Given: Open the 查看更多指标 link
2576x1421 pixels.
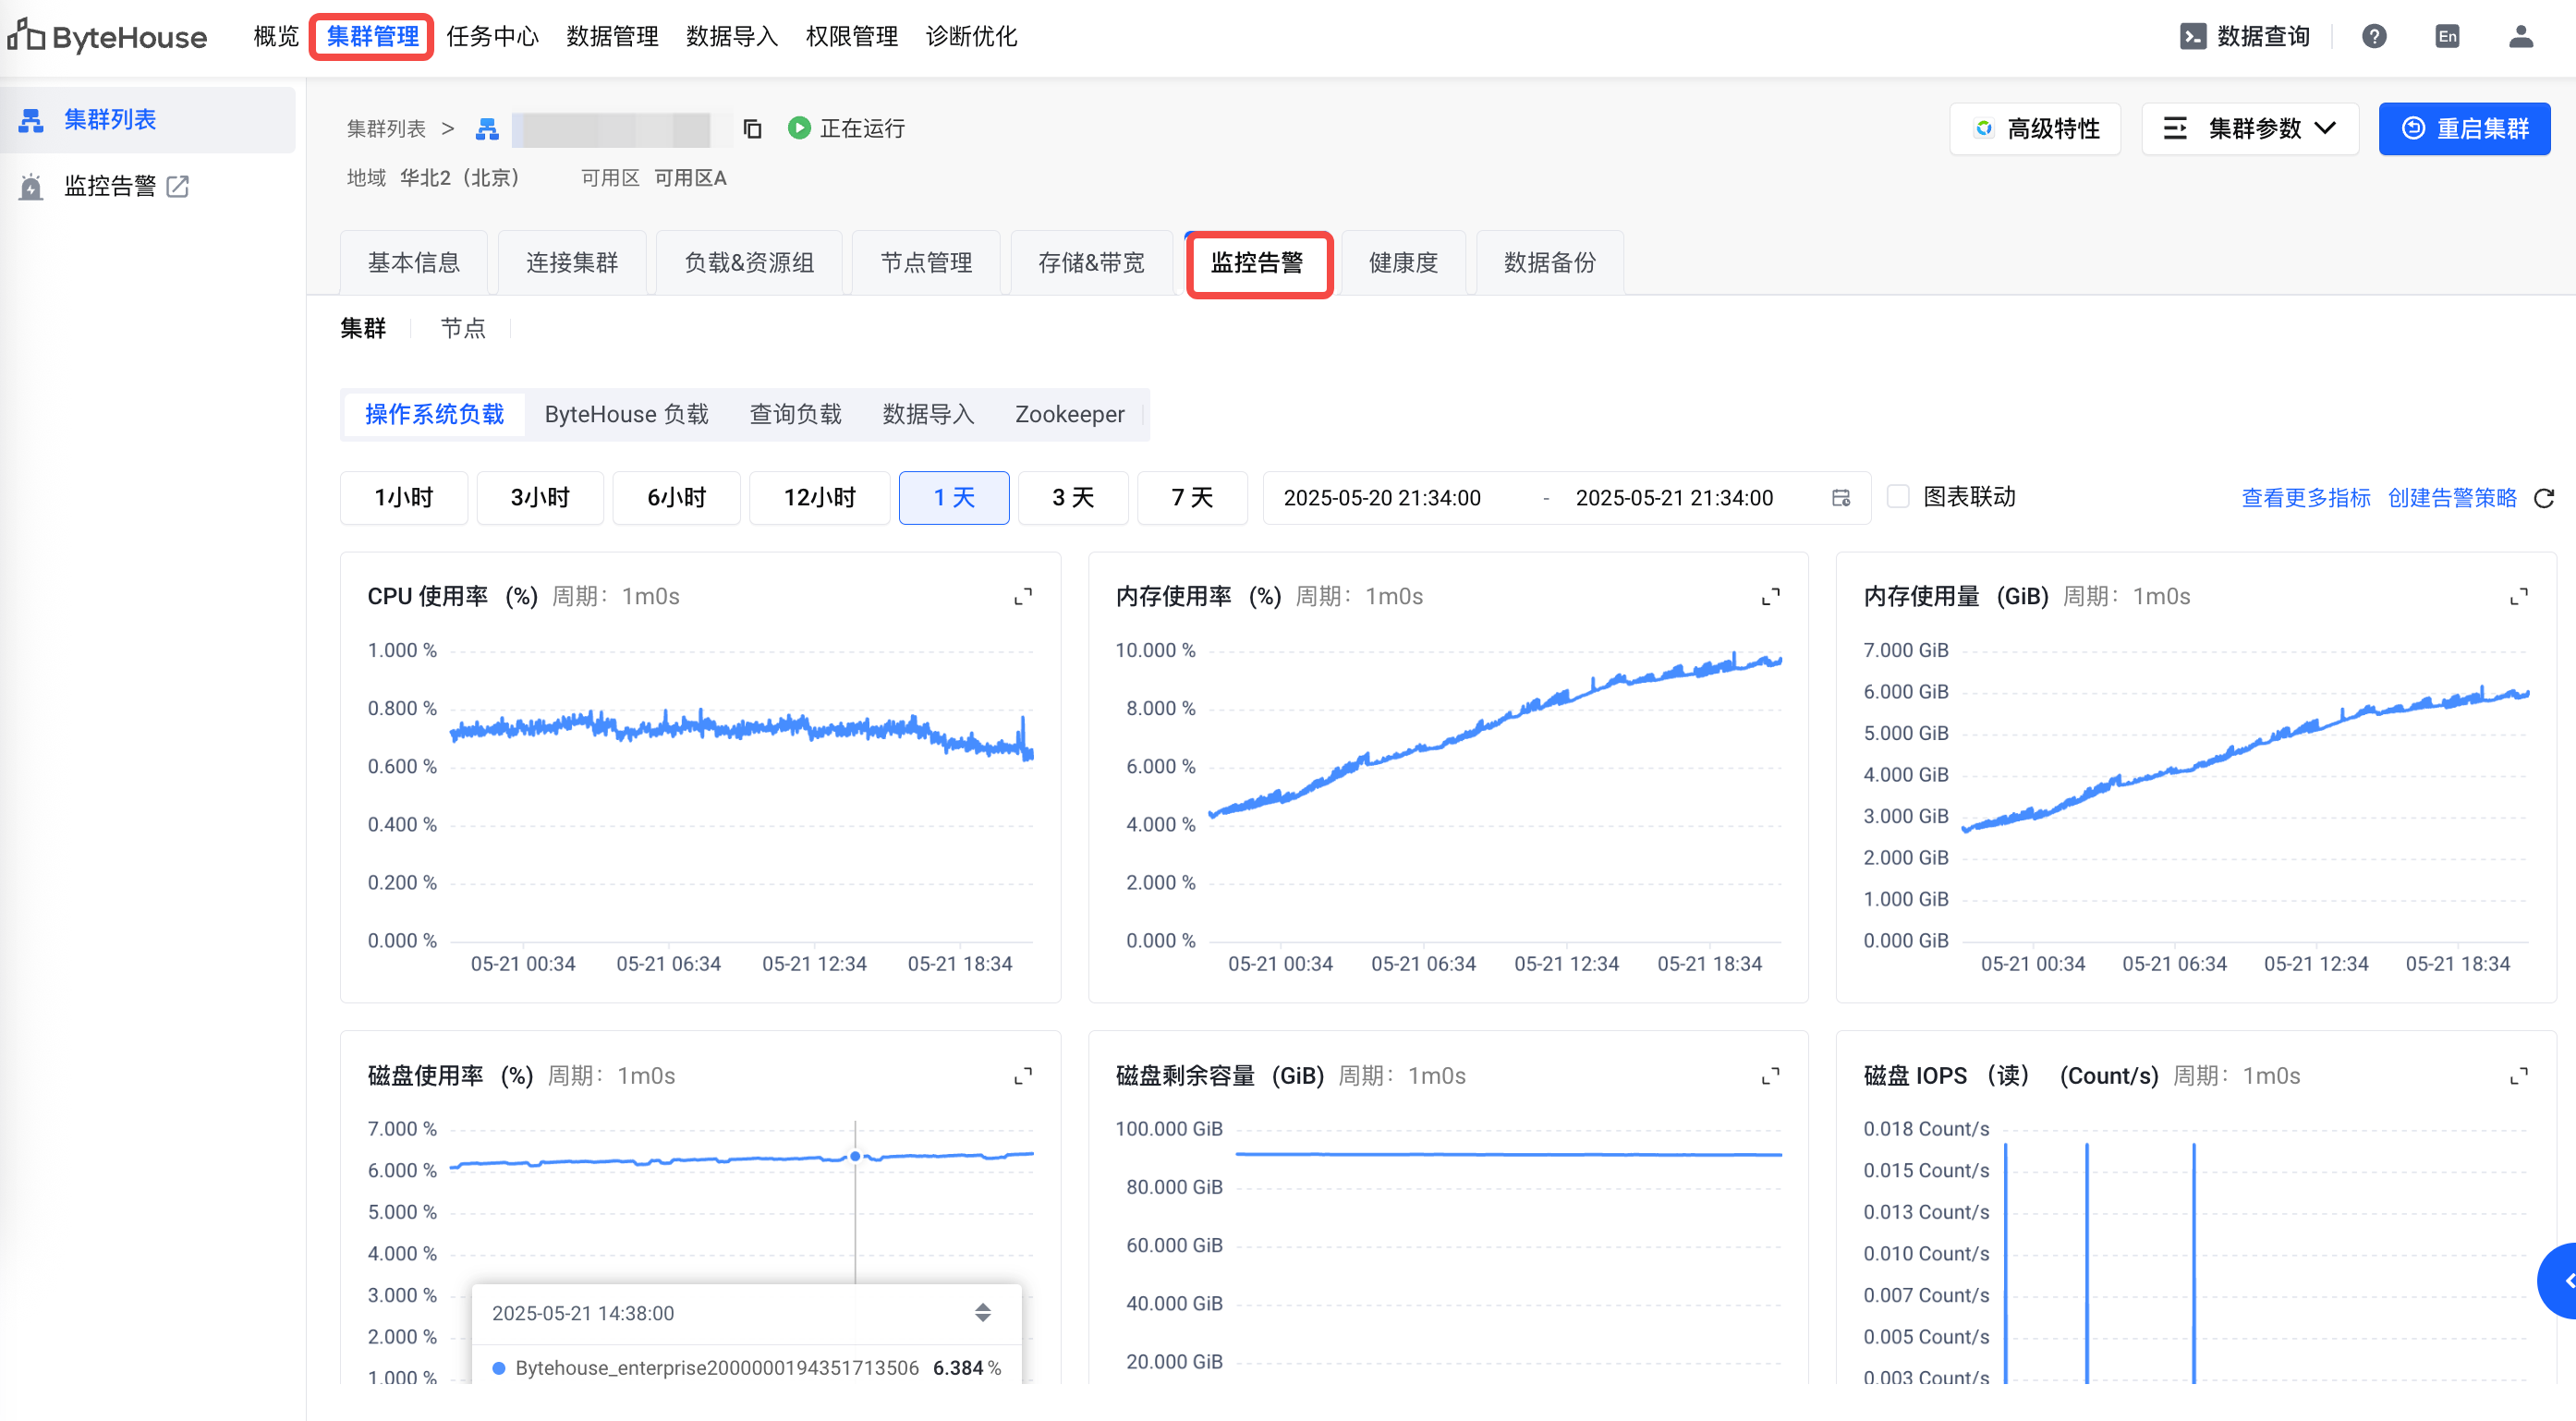Looking at the screenshot, I should (2306, 498).
